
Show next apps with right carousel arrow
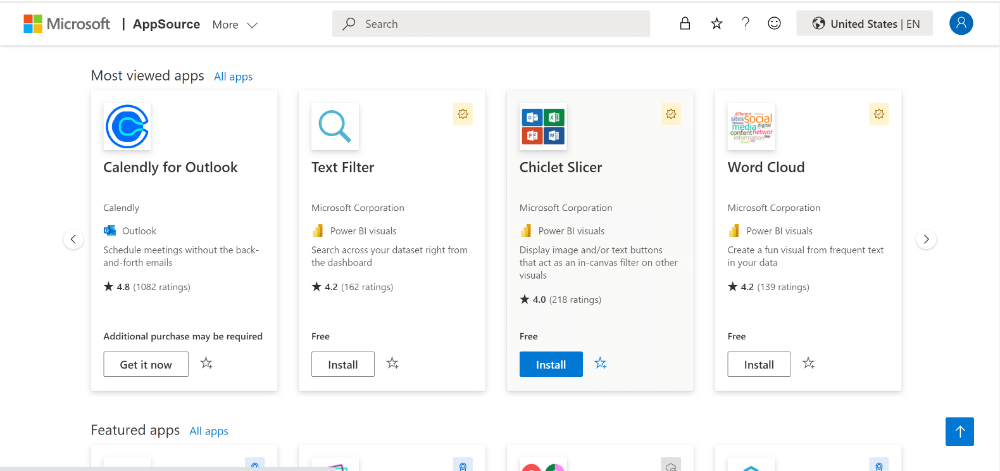(x=926, y=240)
